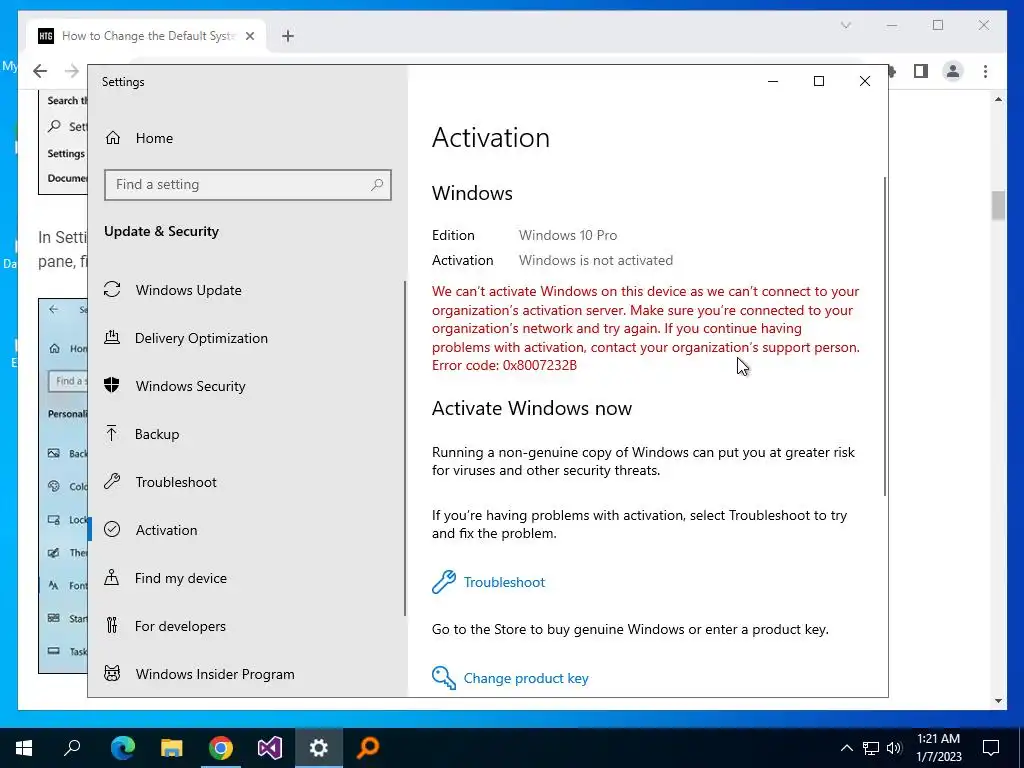Click the Windows 10 Pro edition text
Viewport: 1024px width, 768px height.
[x=568, y=235]
